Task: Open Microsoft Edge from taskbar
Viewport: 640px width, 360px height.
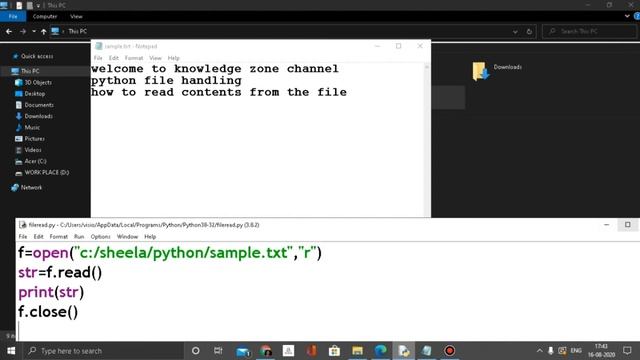Action: tap(380, 351)
